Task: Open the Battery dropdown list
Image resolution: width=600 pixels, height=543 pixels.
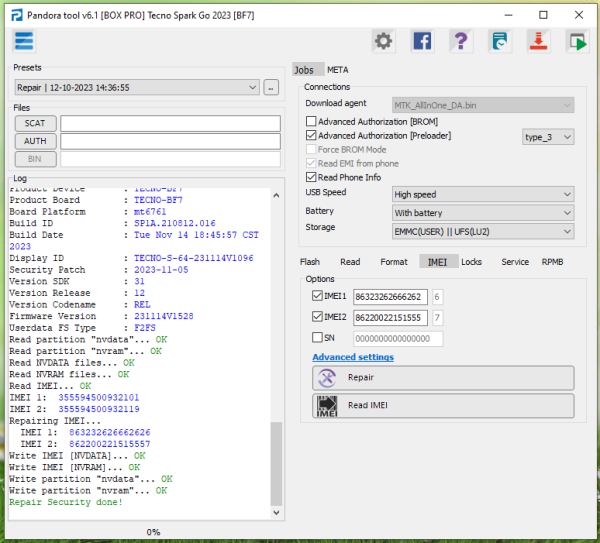Action: pos(483,212)
